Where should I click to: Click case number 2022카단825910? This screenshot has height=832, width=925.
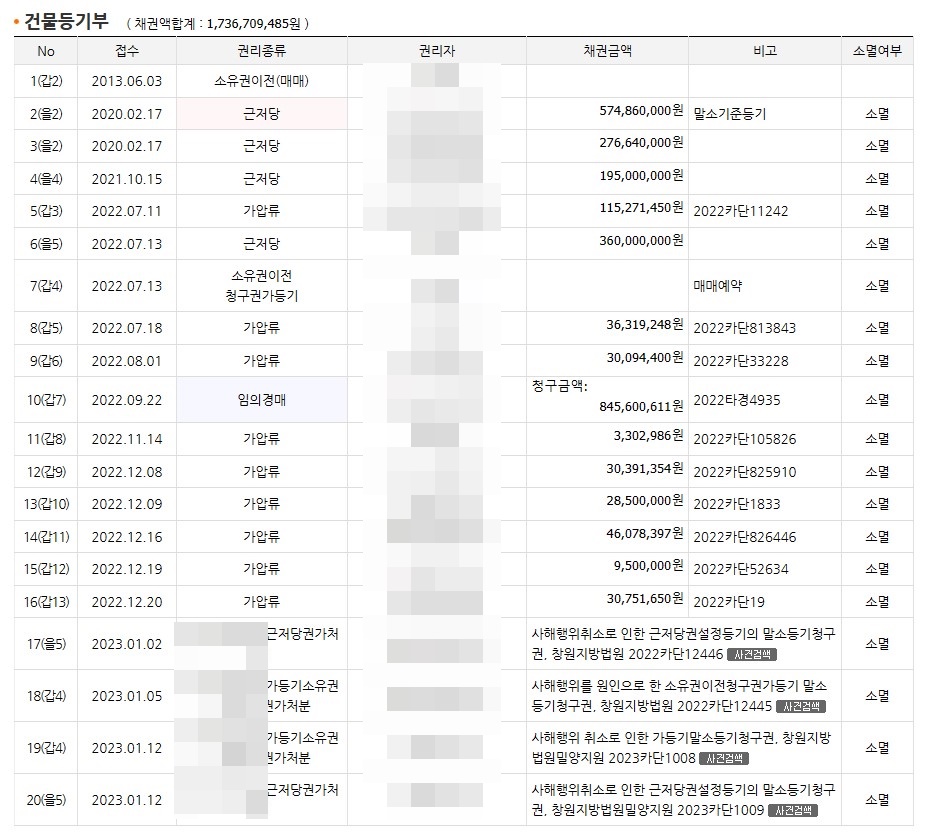744,472
